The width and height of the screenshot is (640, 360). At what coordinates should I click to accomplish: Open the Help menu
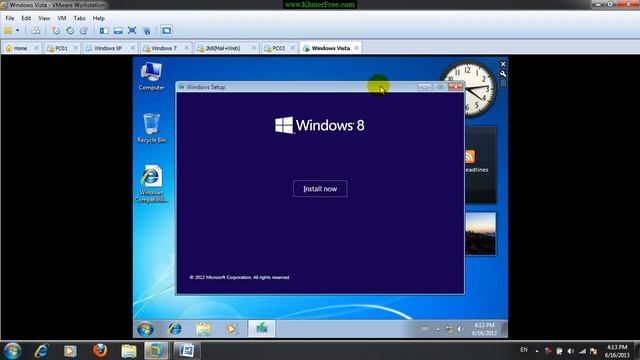[98, 18]
